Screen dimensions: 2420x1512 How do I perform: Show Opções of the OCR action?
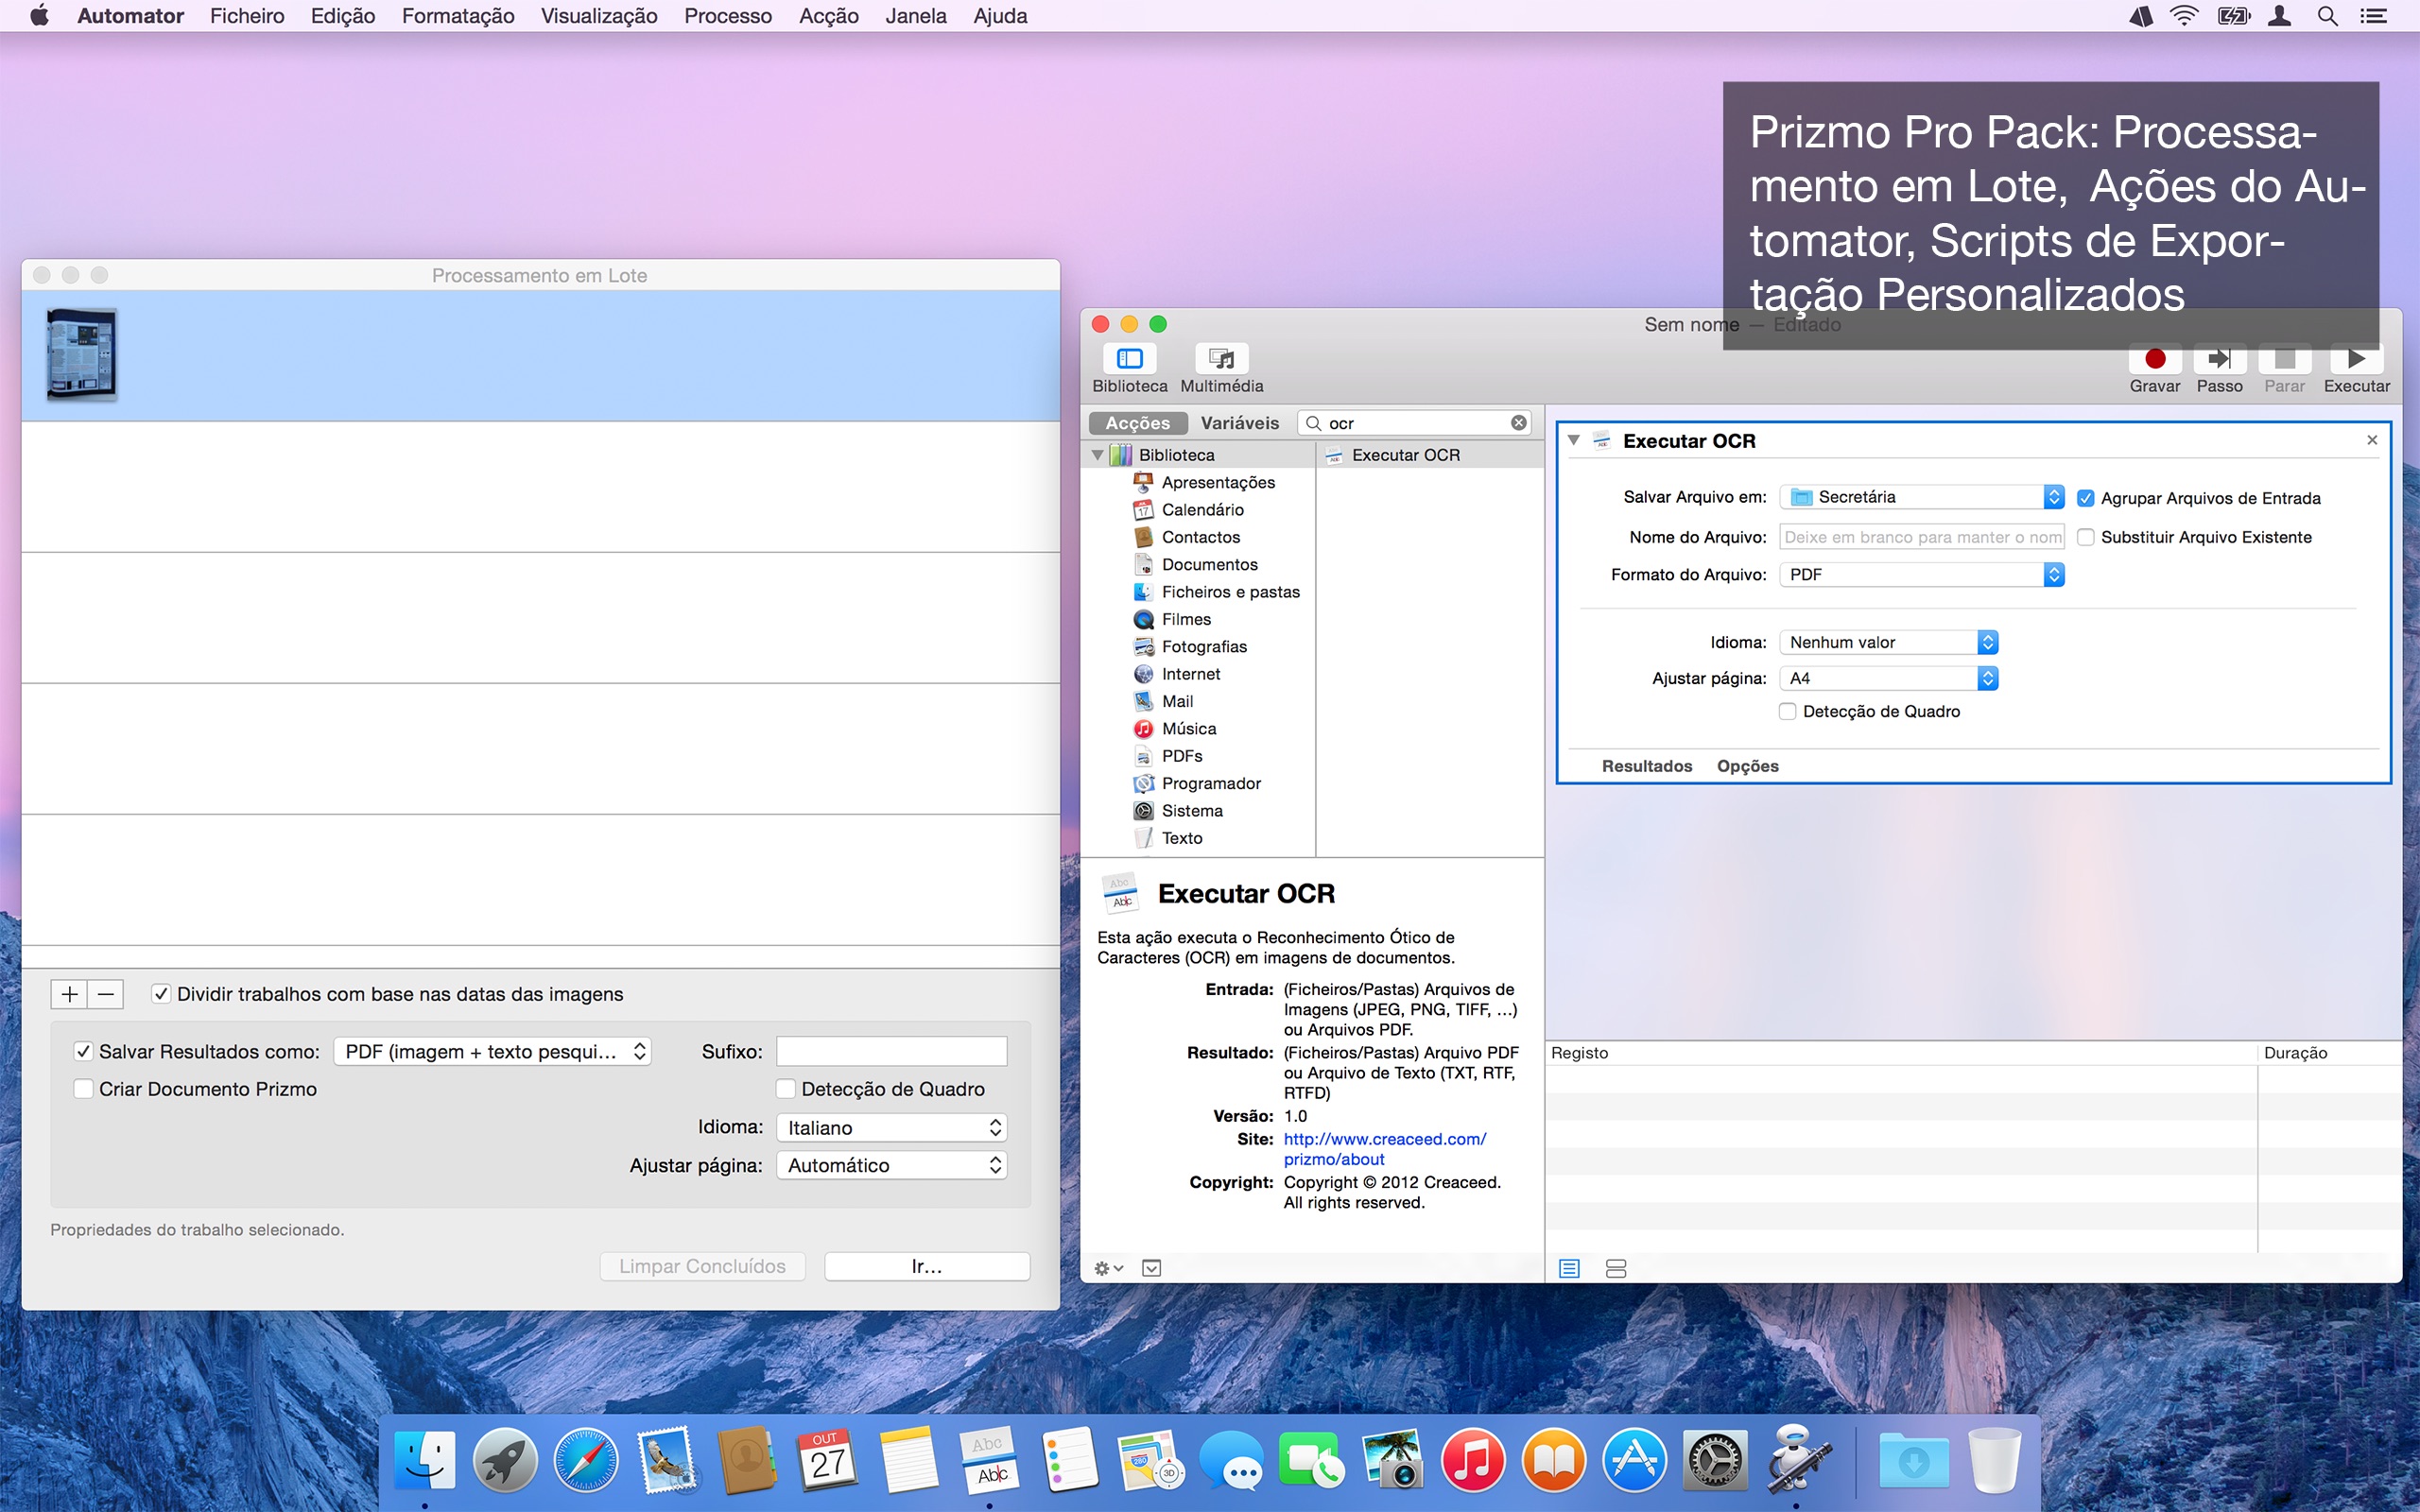(x=1748, y=766)
